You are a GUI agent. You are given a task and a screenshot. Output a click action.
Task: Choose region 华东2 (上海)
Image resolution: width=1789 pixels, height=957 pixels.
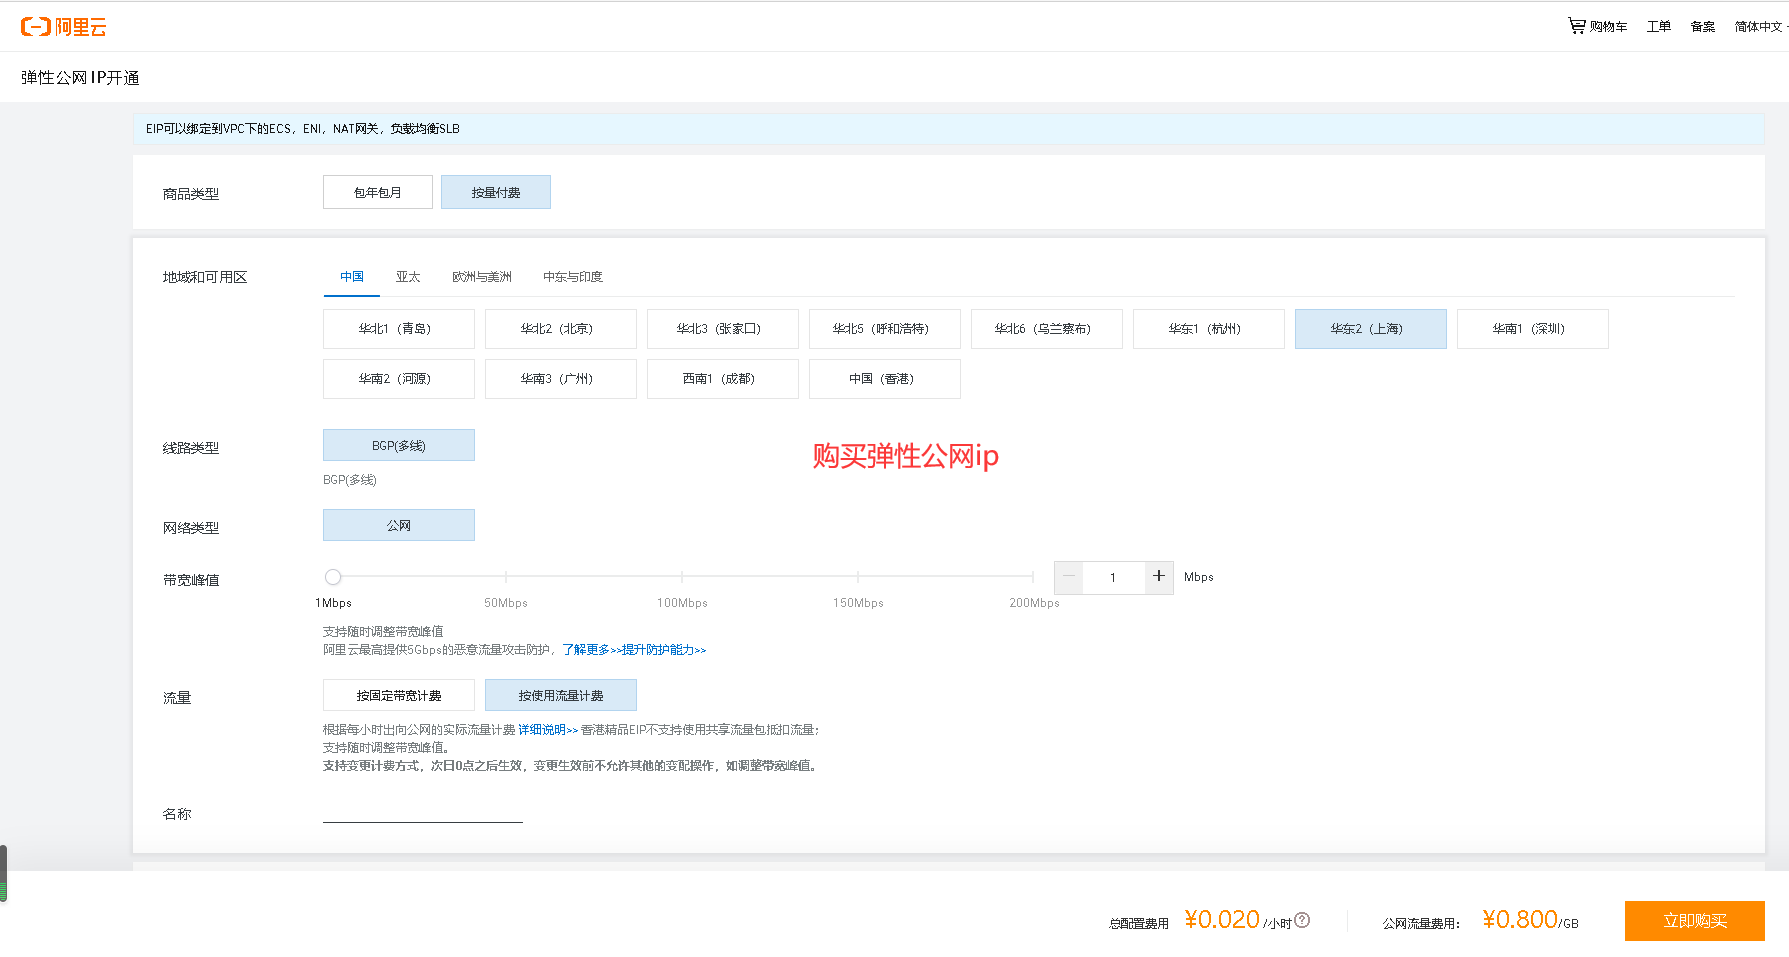pyautogui.click(x=1371, y=329)
